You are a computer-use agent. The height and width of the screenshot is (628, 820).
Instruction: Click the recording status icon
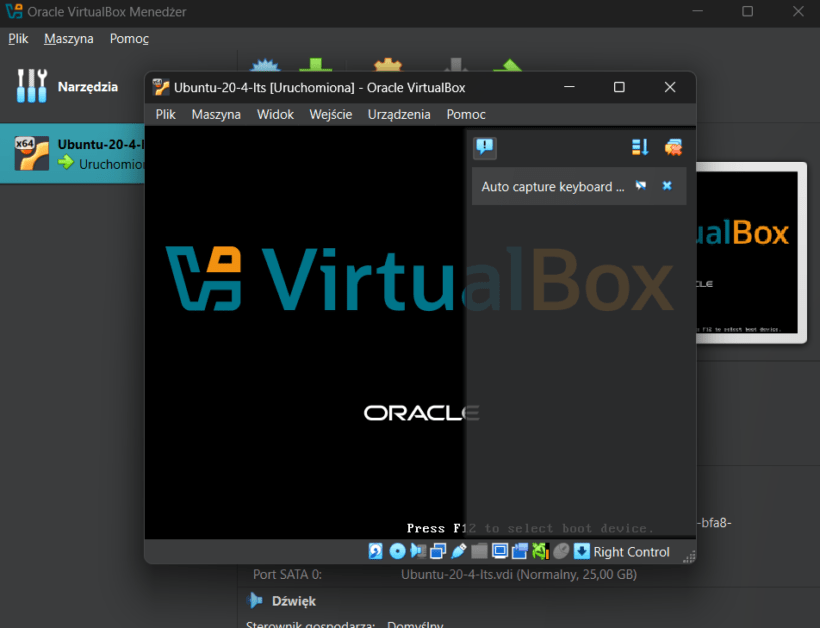519,551
